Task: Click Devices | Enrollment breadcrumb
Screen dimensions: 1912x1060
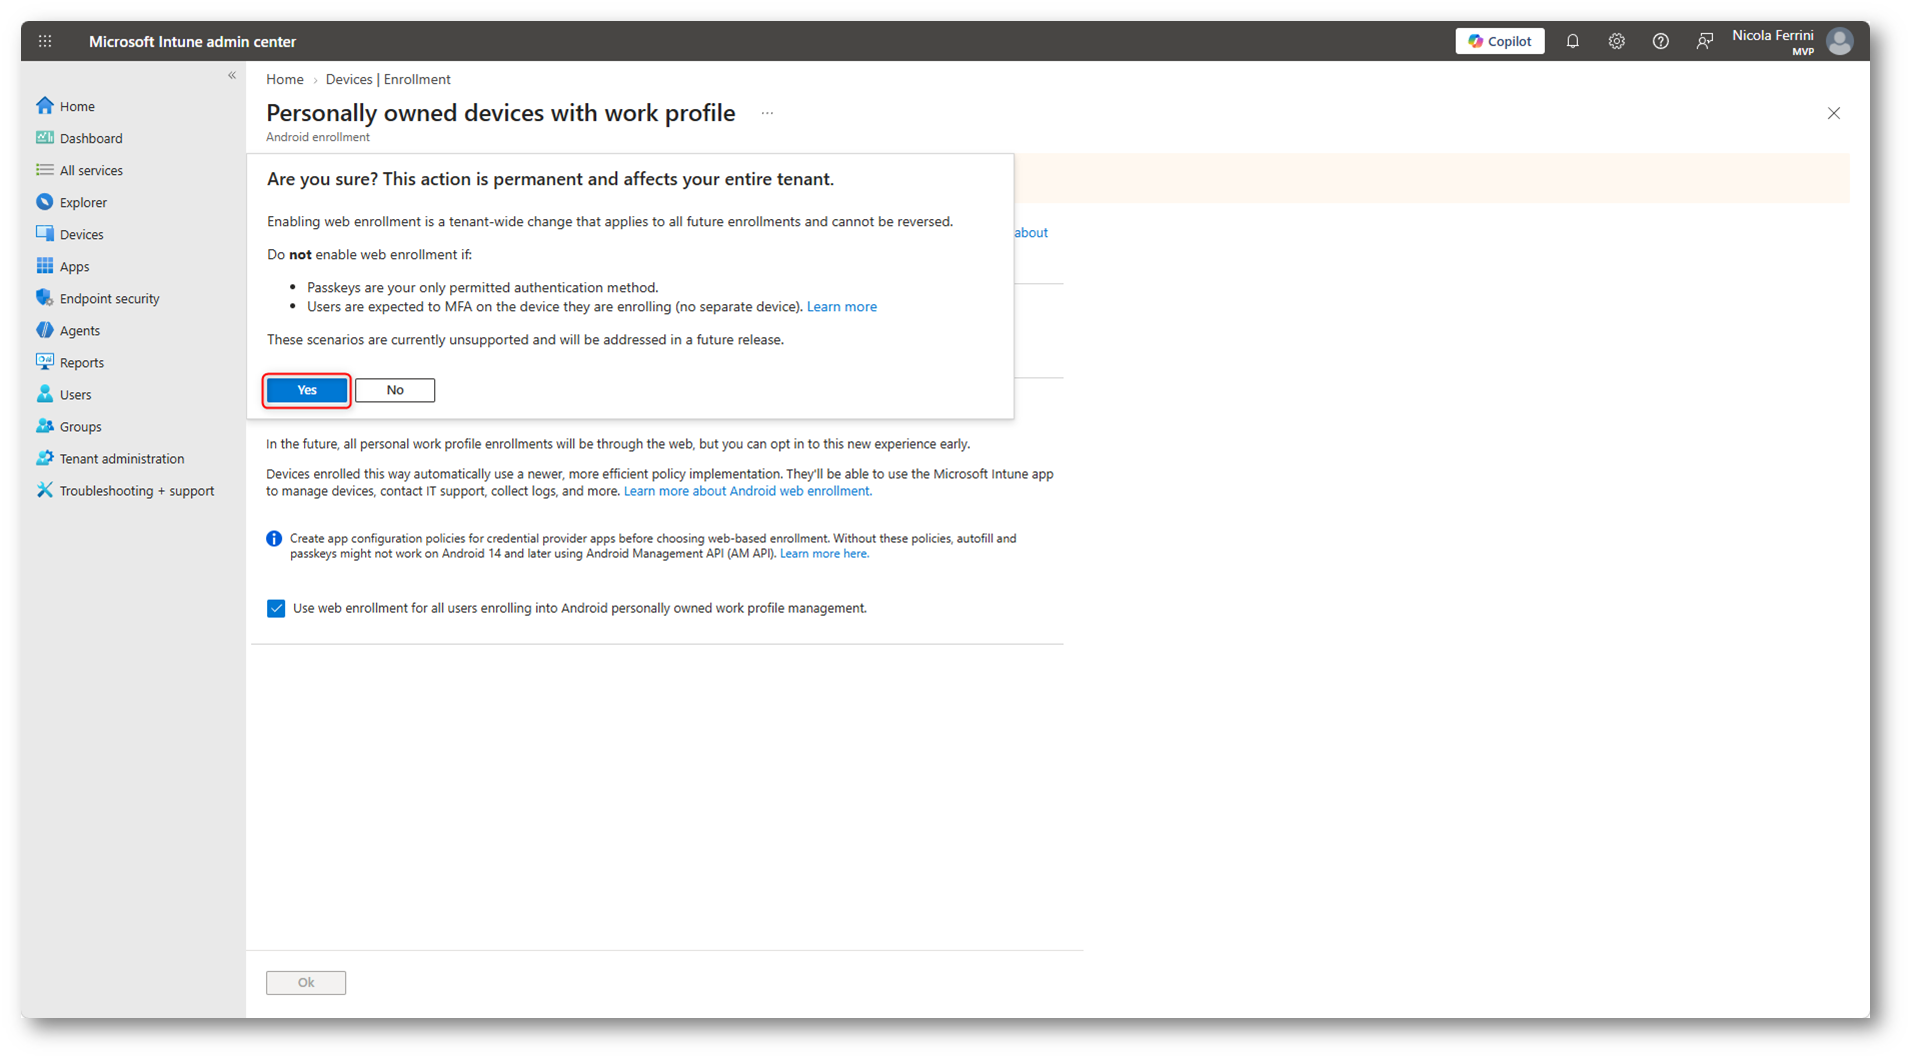Action: (388, 79)
